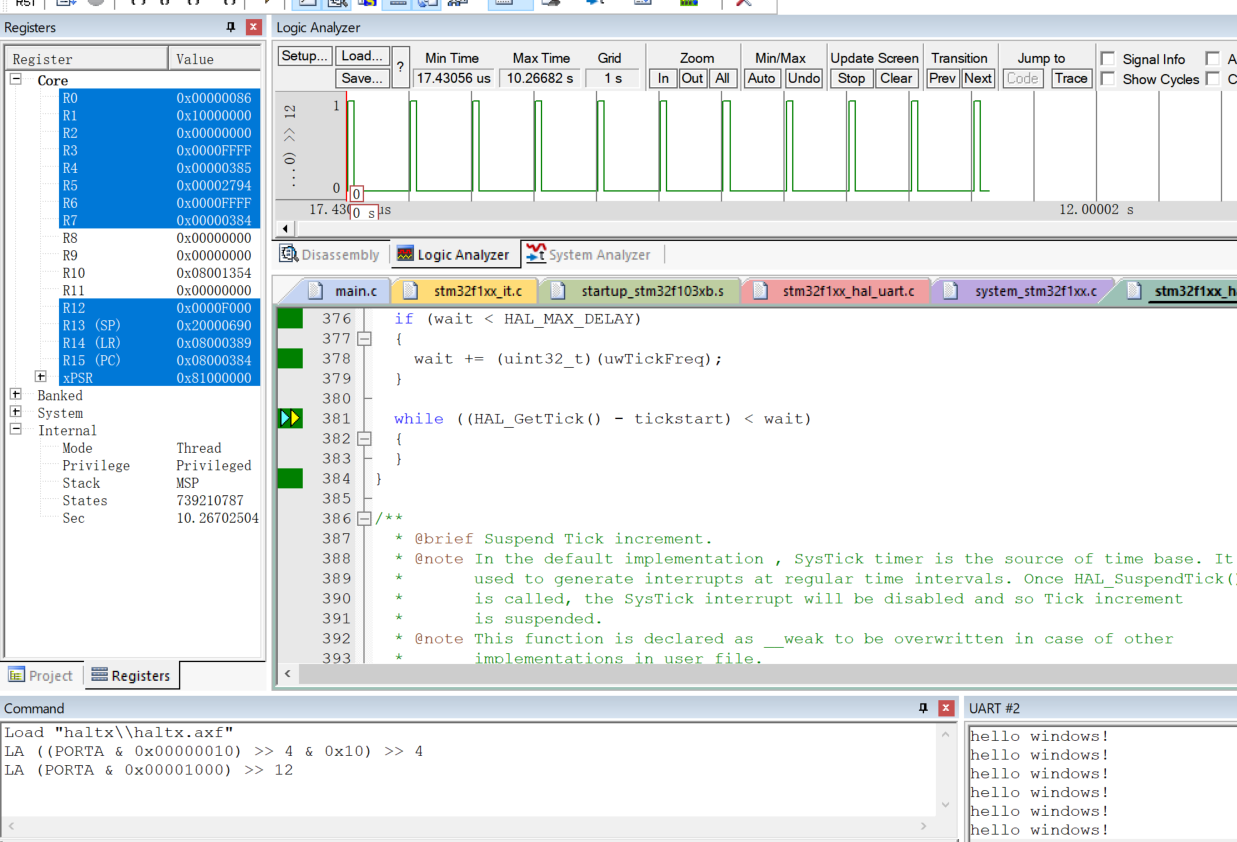Click the execution arrow marker at line 381
The height and width of the screenshot is (842, 1237).
[x=290, y=418]
